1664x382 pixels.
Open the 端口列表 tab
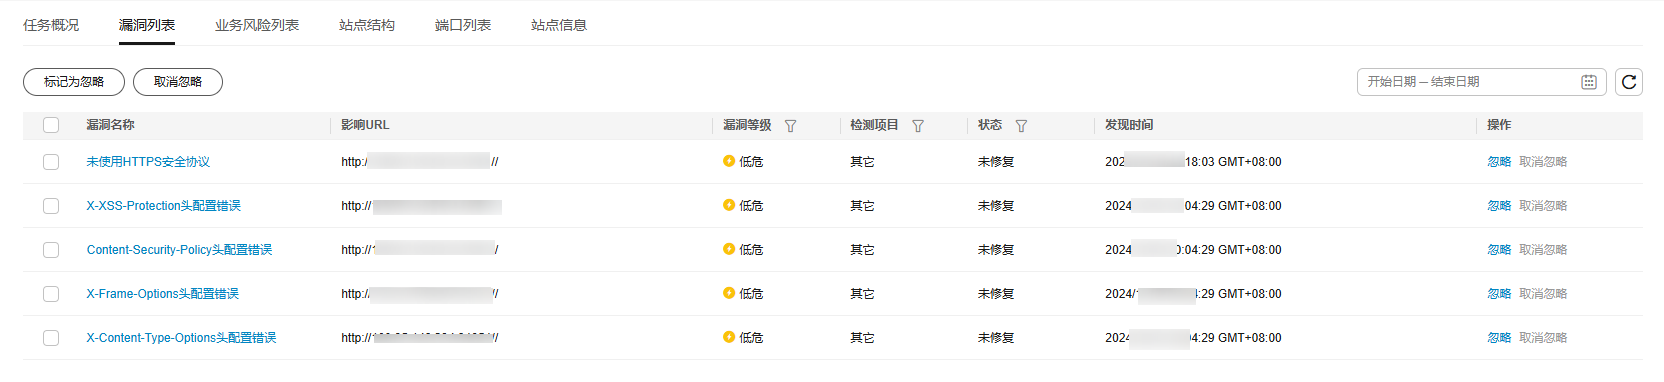coord(463,25)
